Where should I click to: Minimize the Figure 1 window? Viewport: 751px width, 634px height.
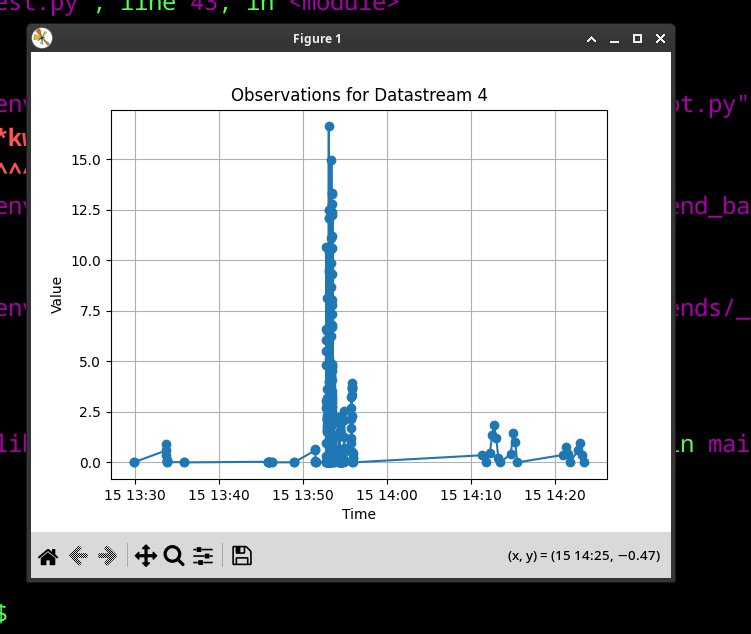614,39
